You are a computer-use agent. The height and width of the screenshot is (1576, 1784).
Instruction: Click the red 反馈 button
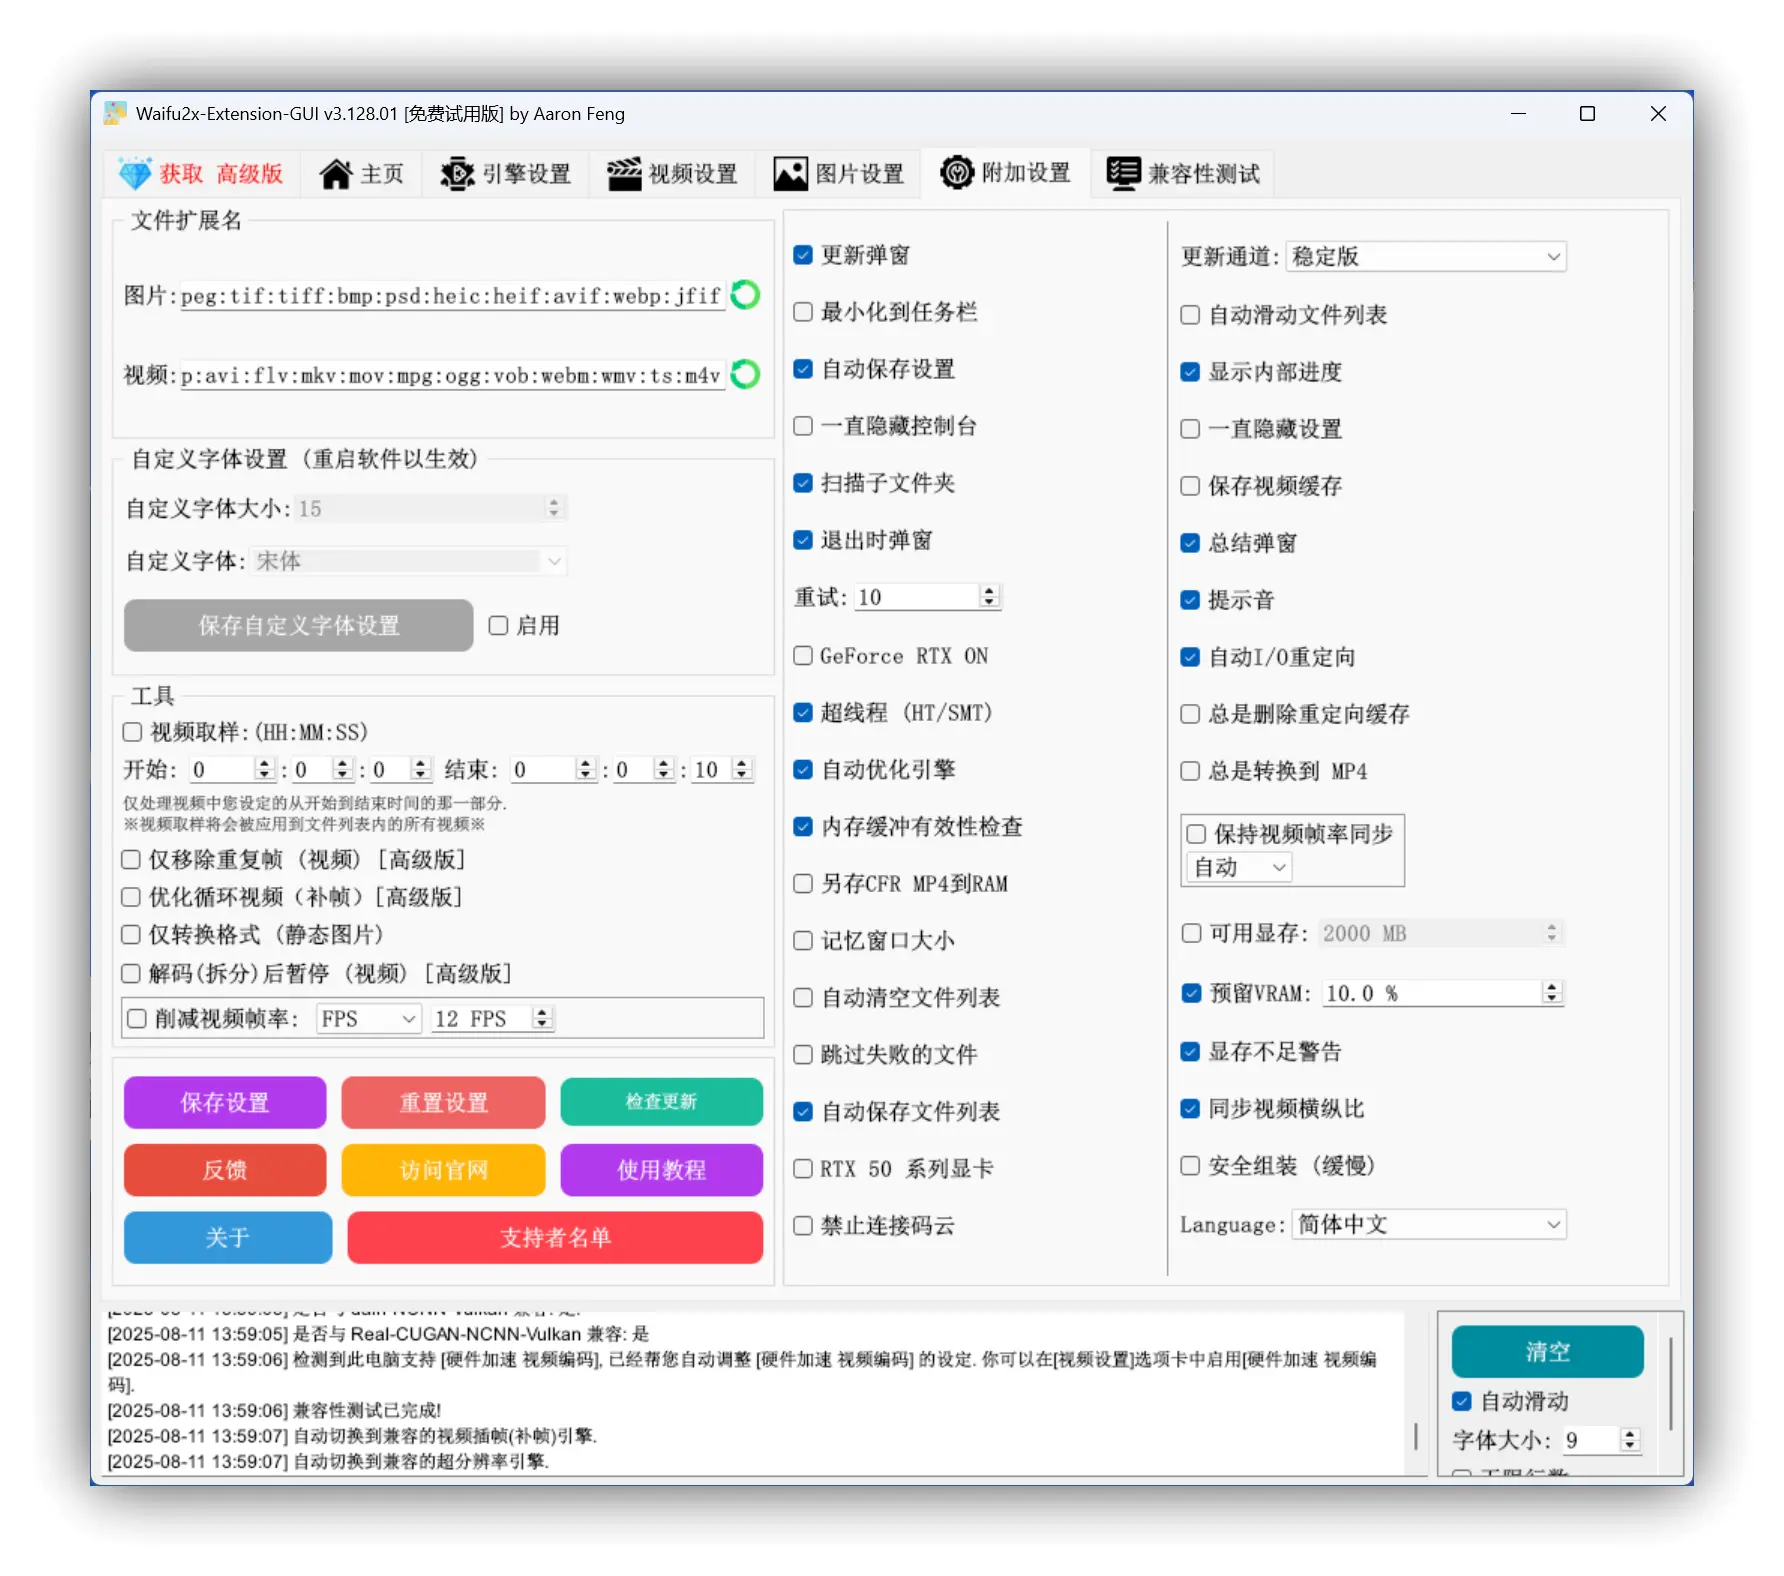point(225,1170)
